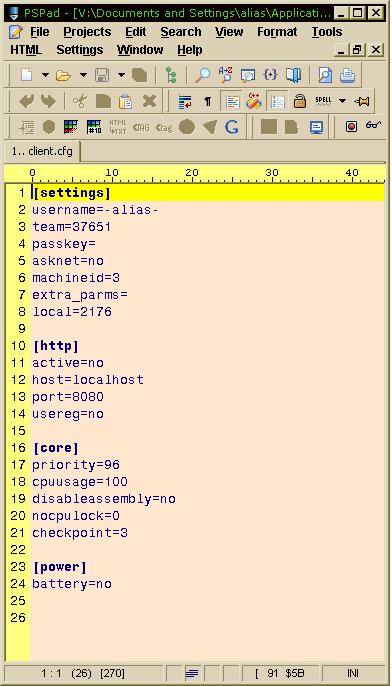Click the blue bookmark book icon

(x=293, y=75)
